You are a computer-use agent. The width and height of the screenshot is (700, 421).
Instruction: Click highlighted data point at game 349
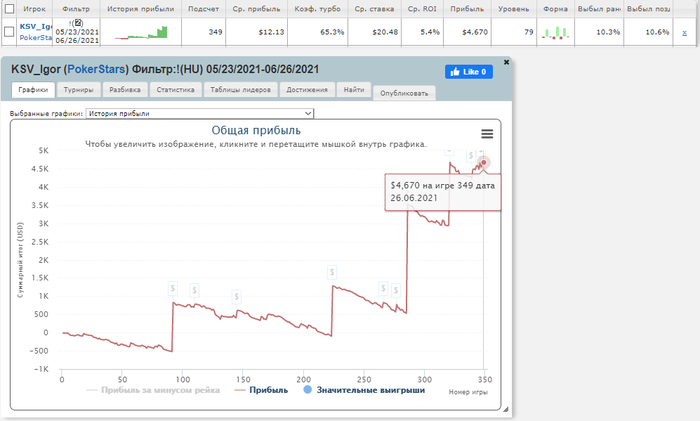coord(483,163)
